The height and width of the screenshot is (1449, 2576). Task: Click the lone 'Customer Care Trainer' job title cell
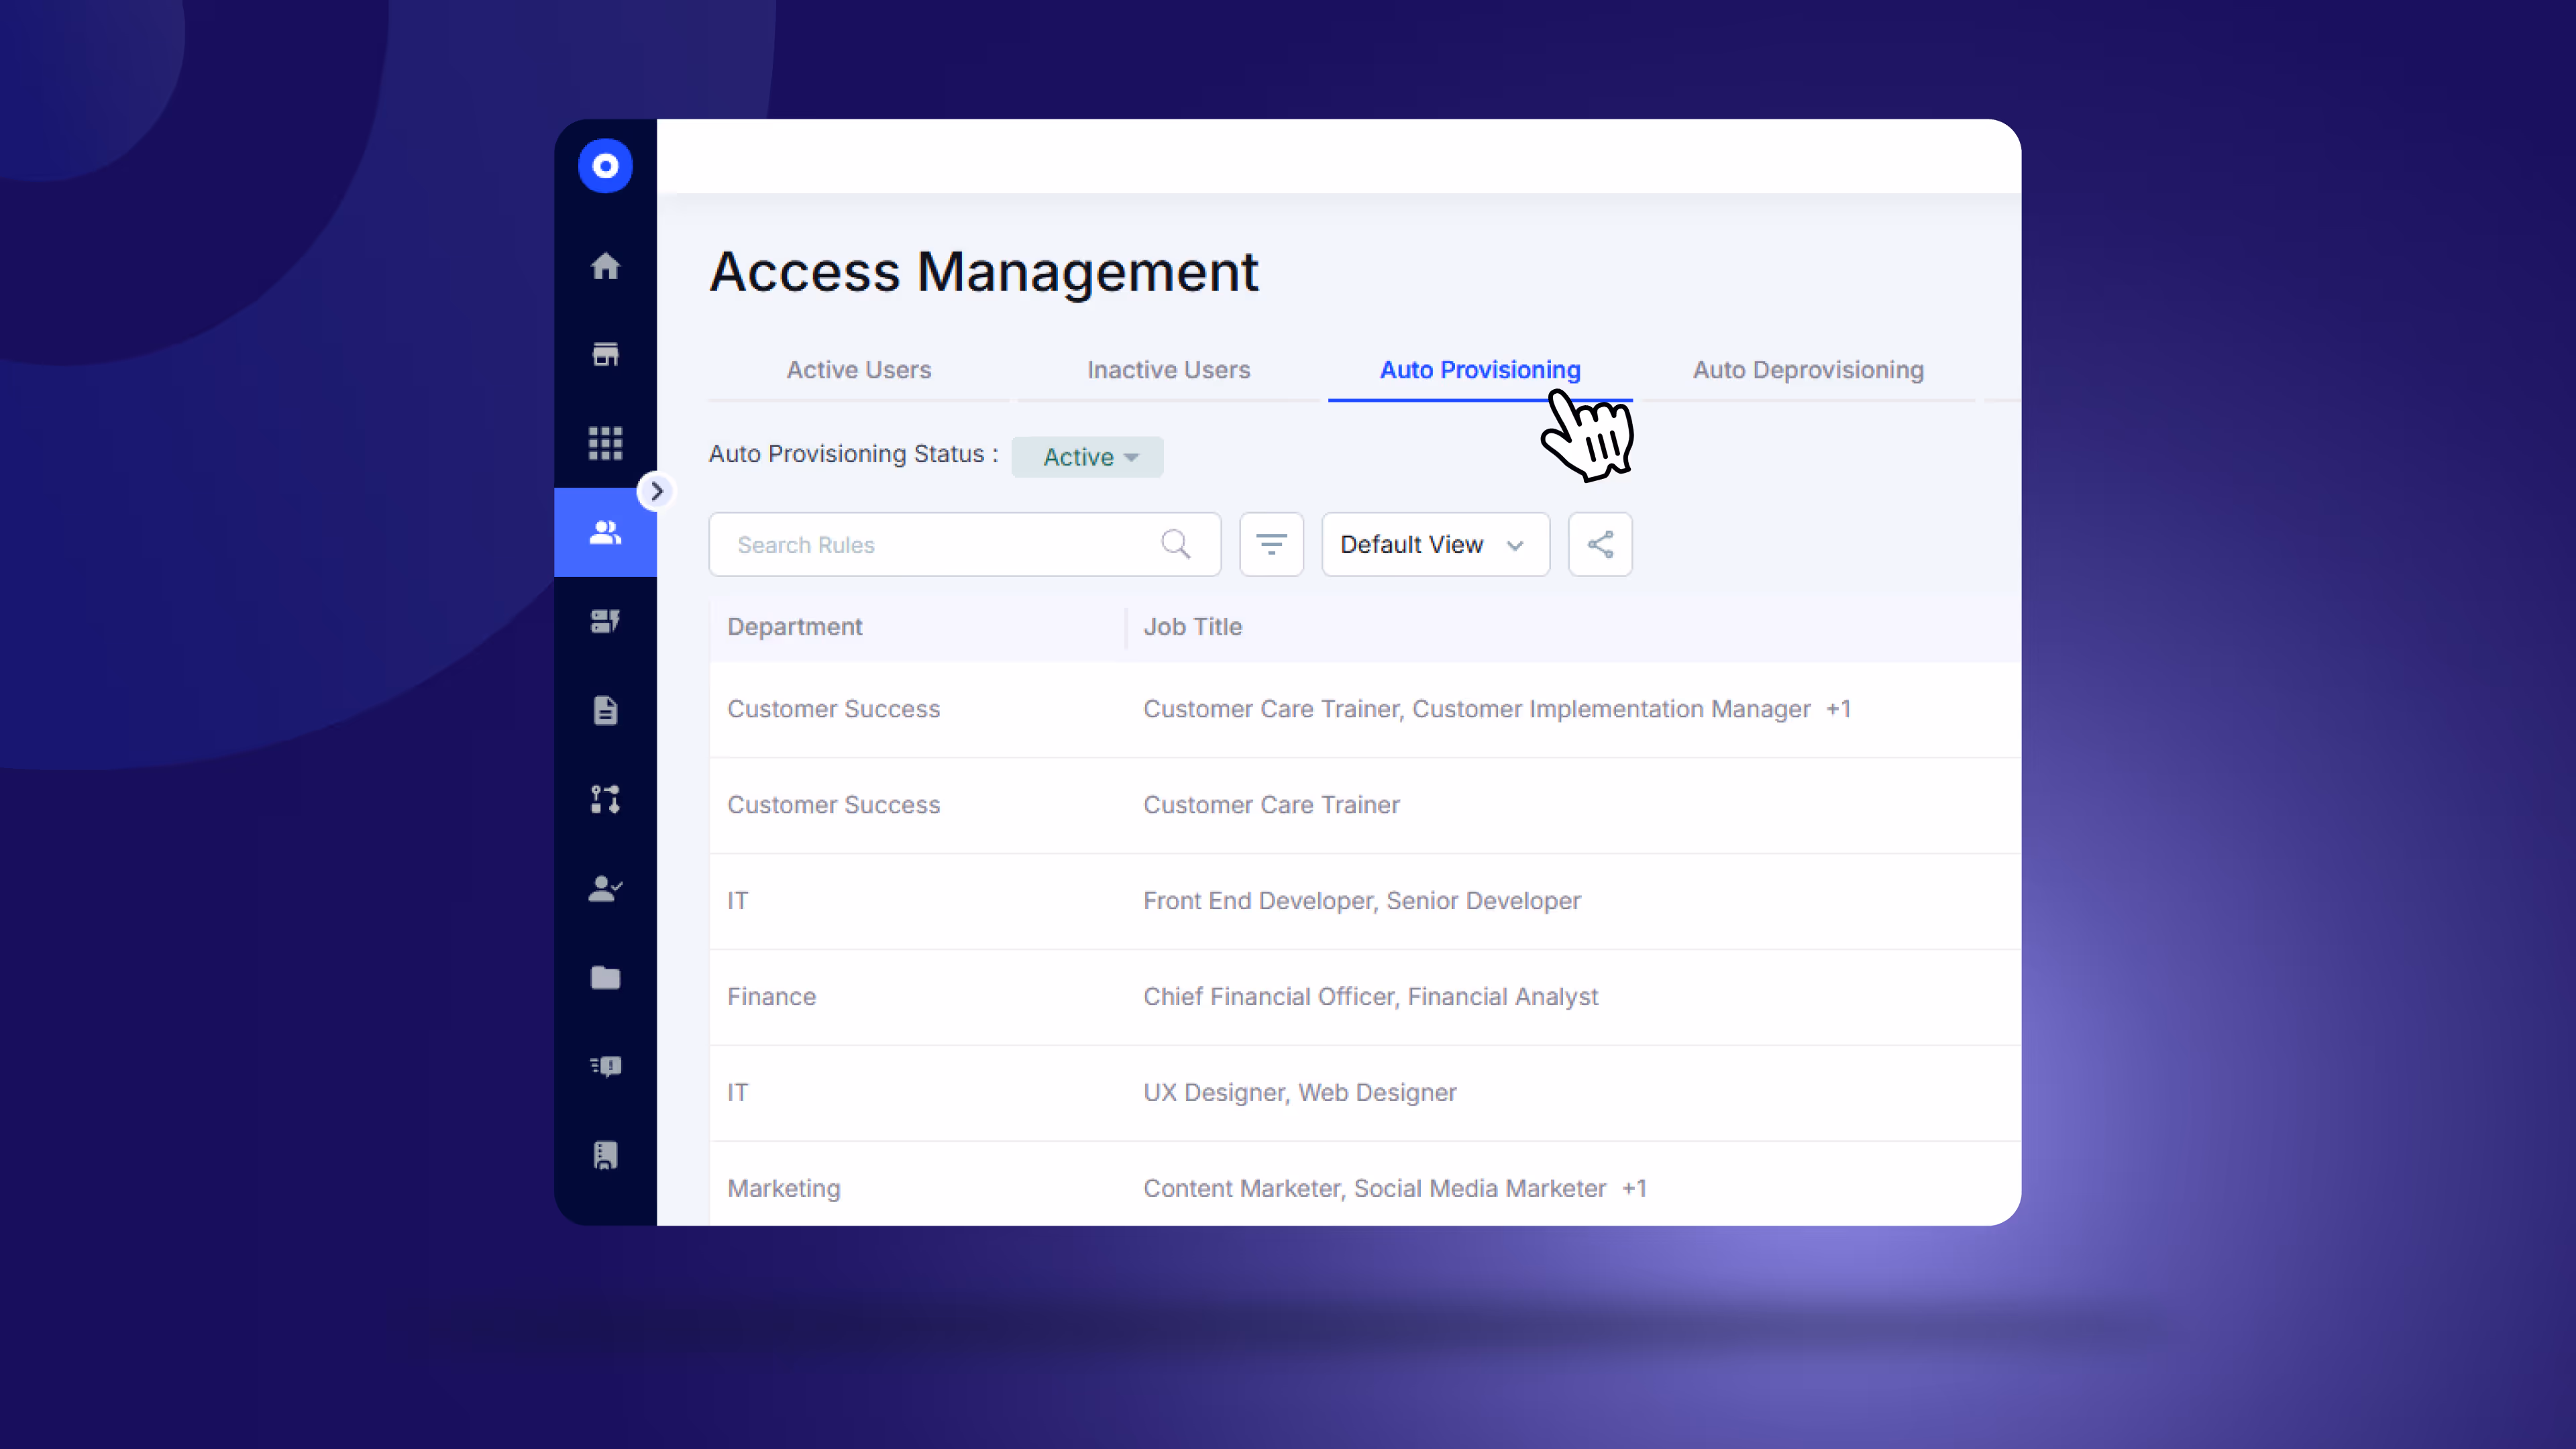point(1271,805)
